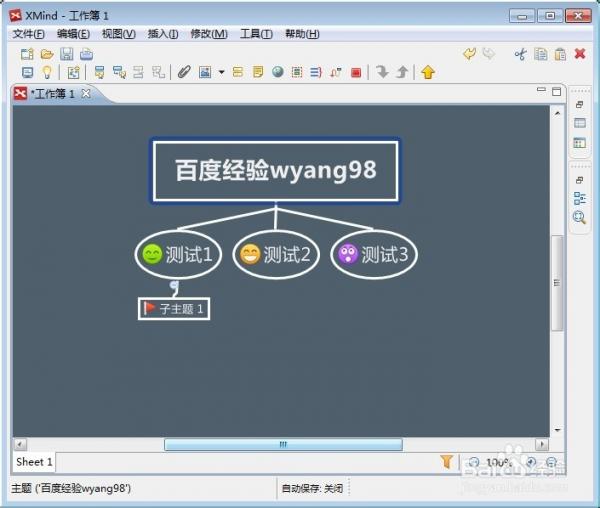Expand the dropdown arrow beside the image icon

click(221, 72)
